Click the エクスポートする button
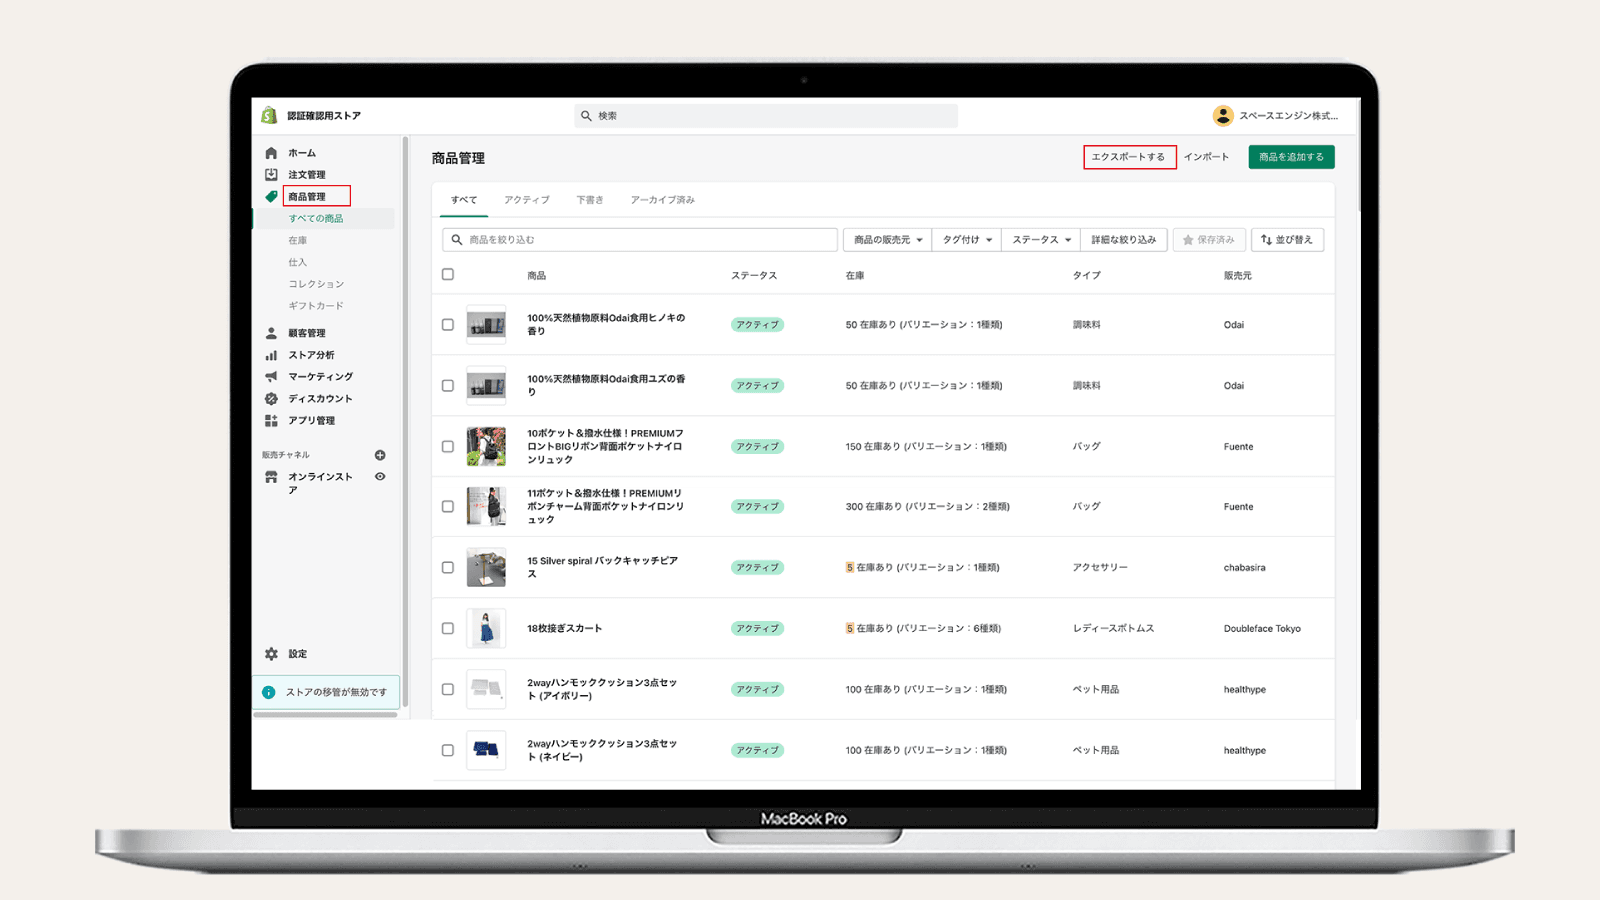 1129,157
